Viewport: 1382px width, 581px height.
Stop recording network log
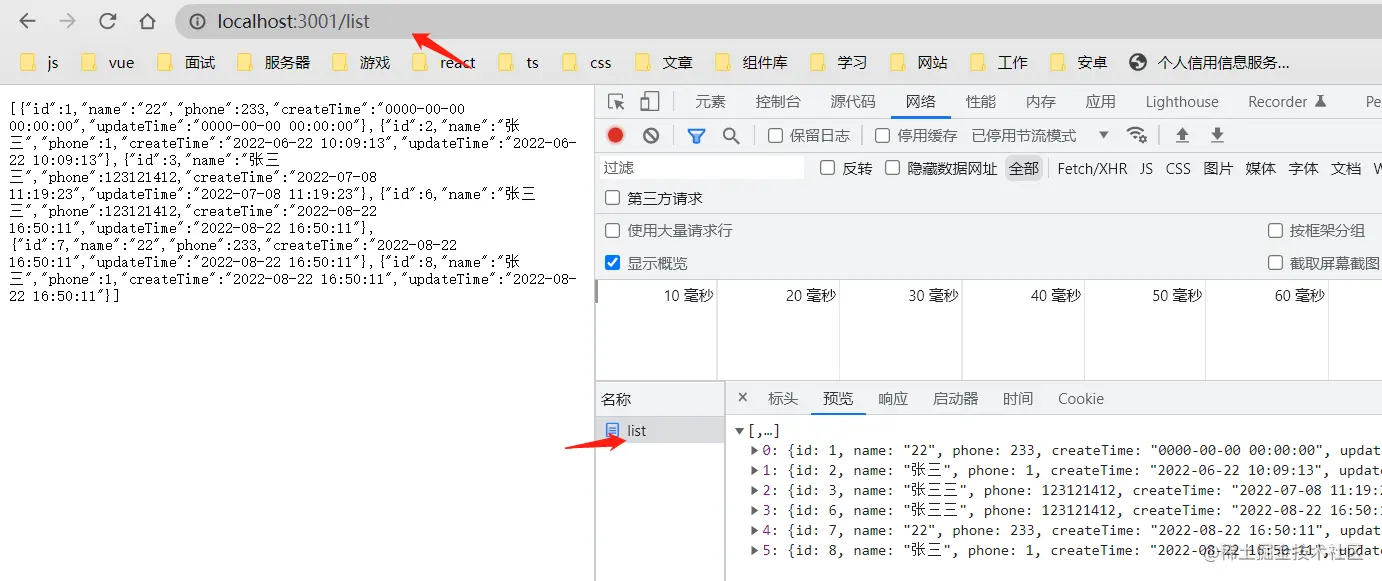616,135
